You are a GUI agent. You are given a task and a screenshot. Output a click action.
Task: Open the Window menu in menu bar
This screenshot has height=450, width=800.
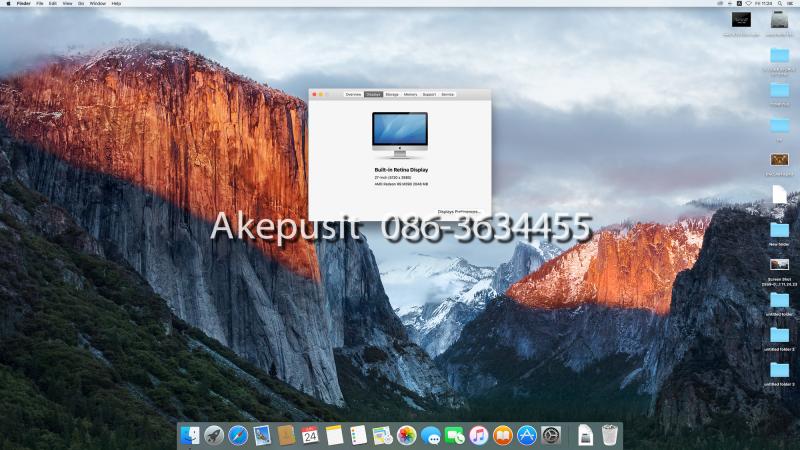97,4
